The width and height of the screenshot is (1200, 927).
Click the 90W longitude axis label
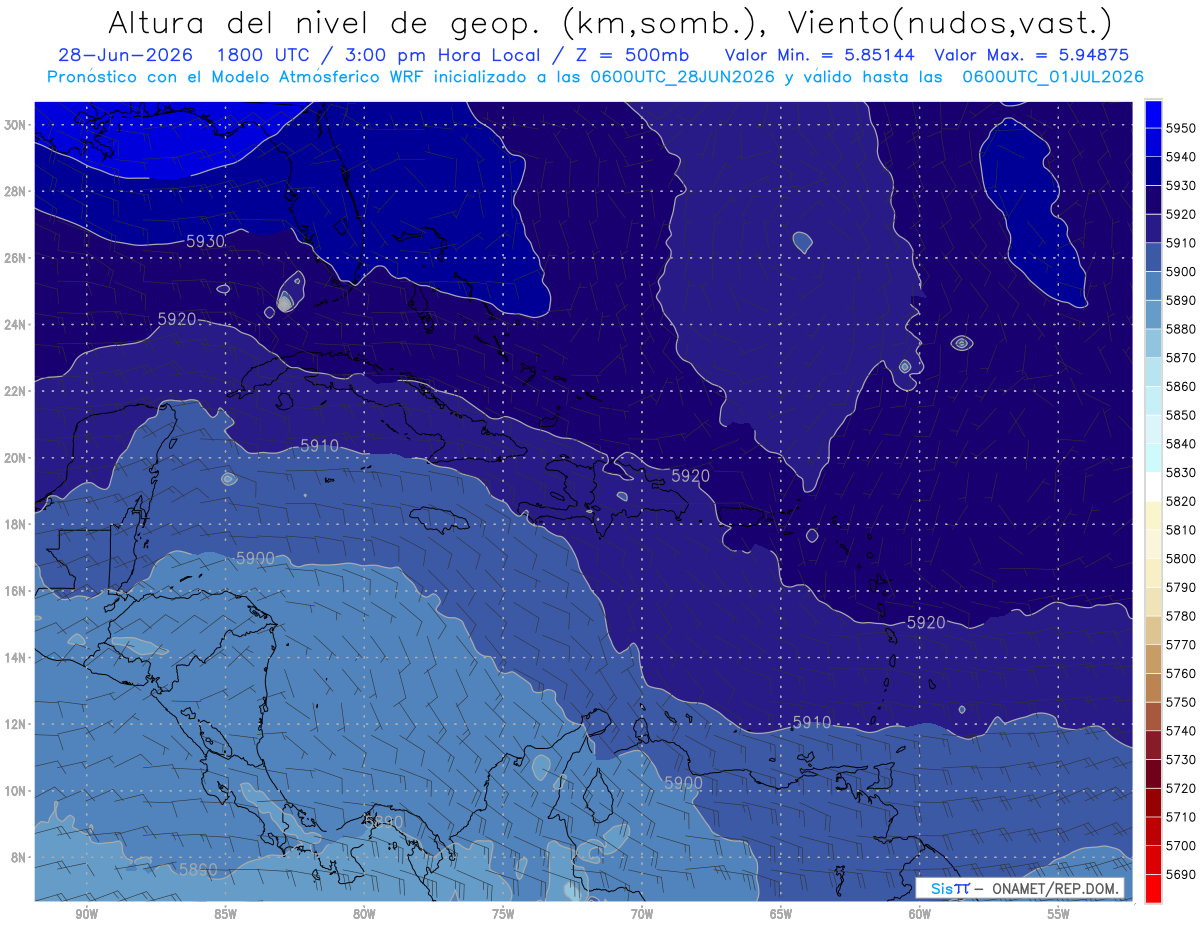click(86, 914)
